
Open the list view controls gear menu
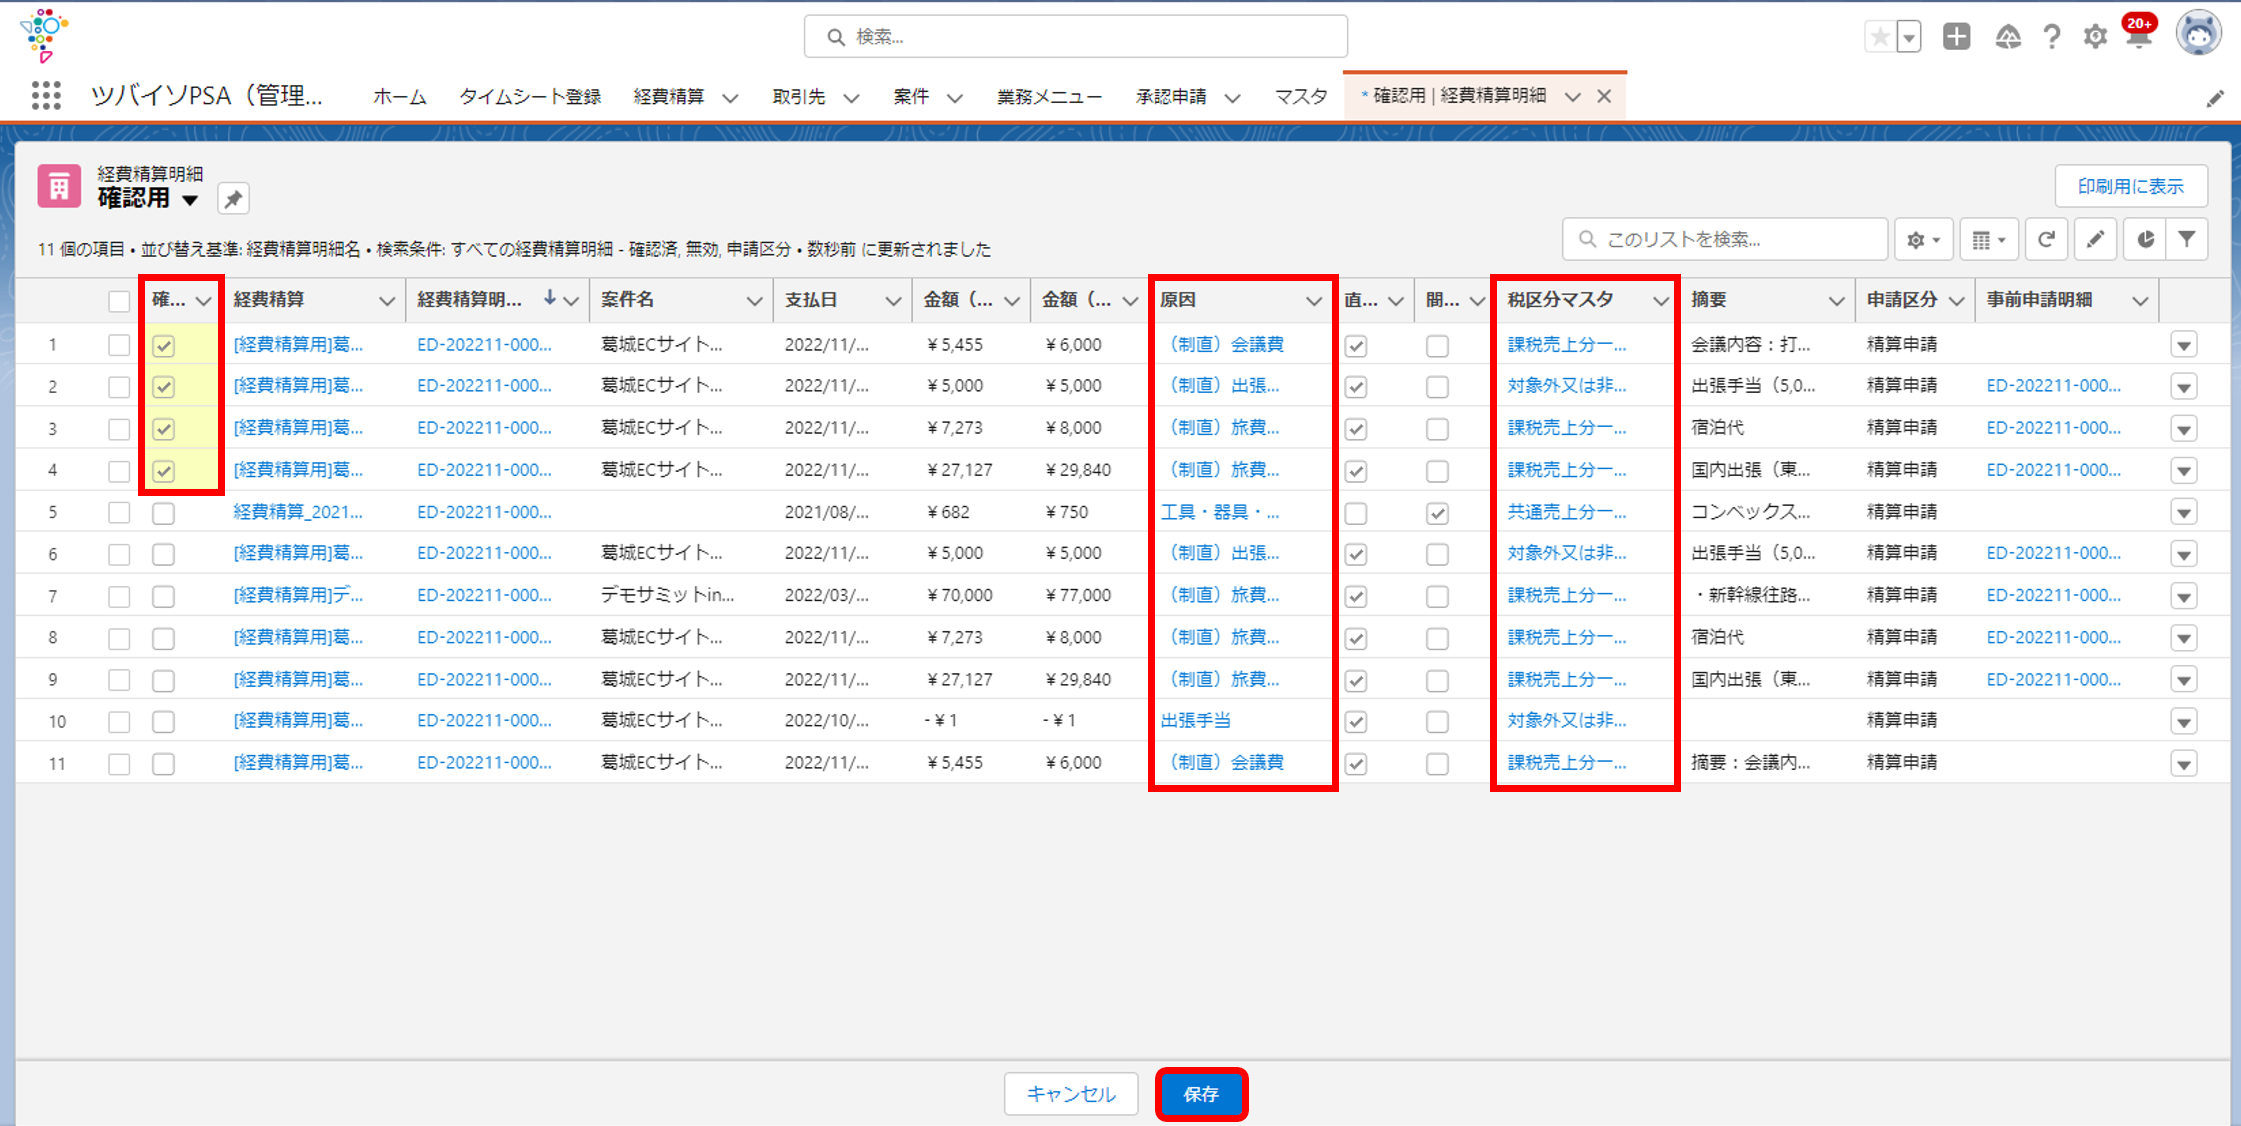tap(1923, 239)
